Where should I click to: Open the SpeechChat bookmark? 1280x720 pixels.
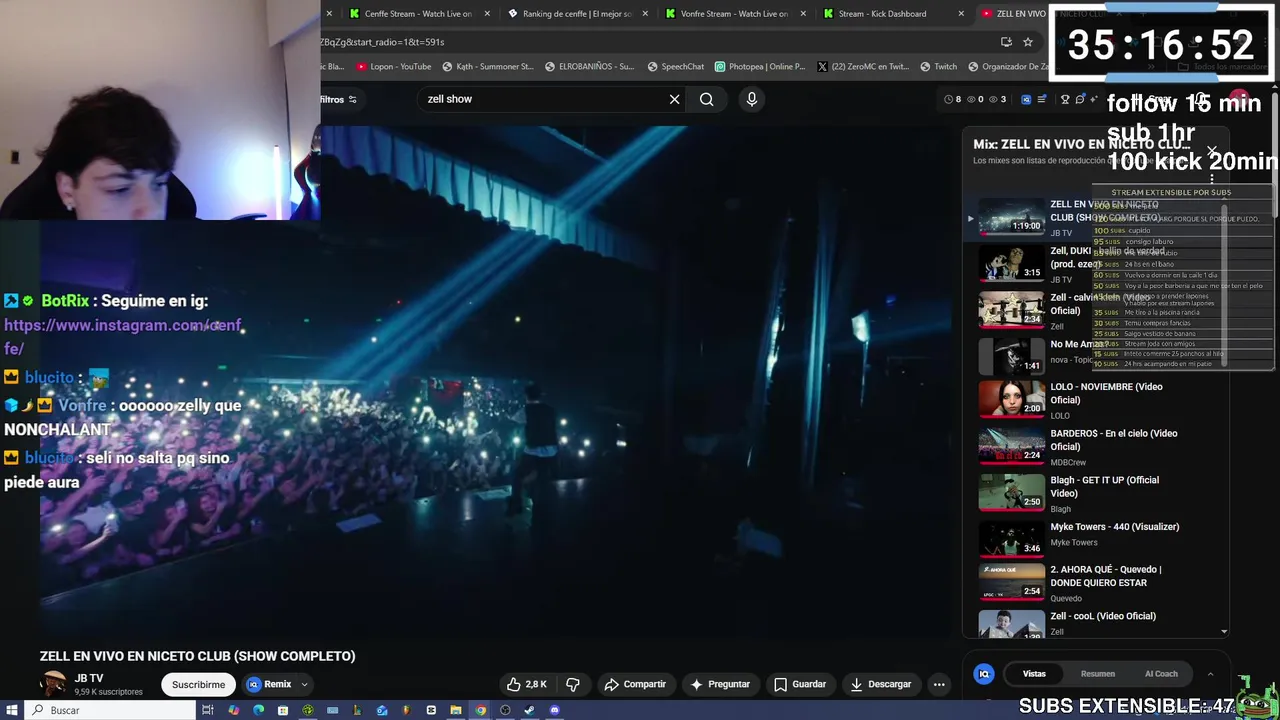click(676, 67)
